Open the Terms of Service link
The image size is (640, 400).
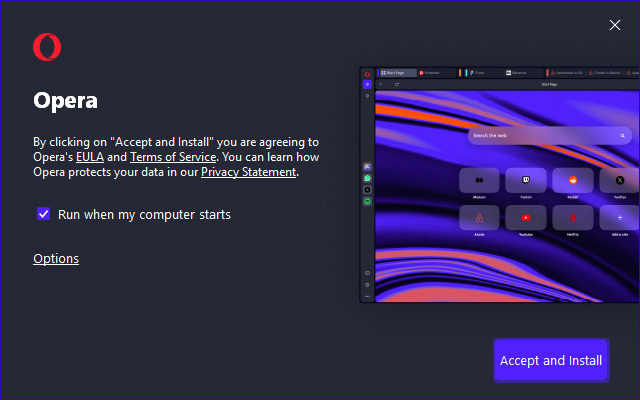coord(173,157)
